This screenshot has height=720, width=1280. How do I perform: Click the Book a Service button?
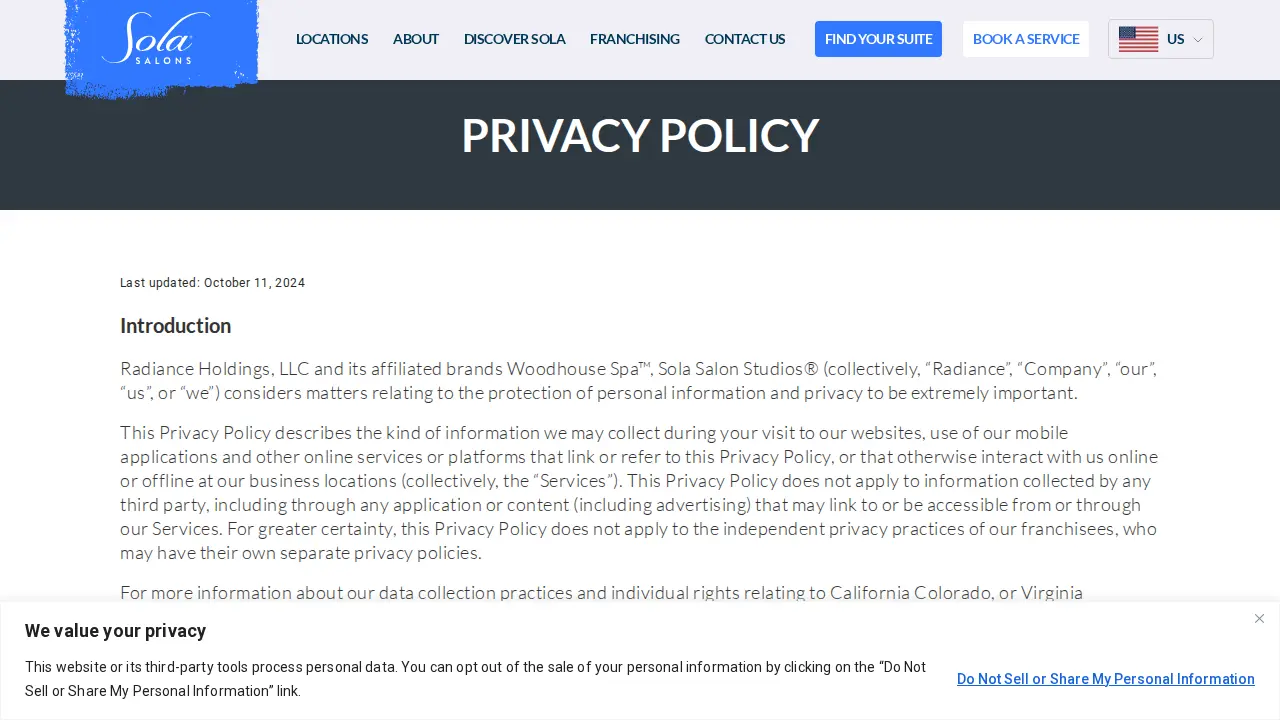(1026, 39)
